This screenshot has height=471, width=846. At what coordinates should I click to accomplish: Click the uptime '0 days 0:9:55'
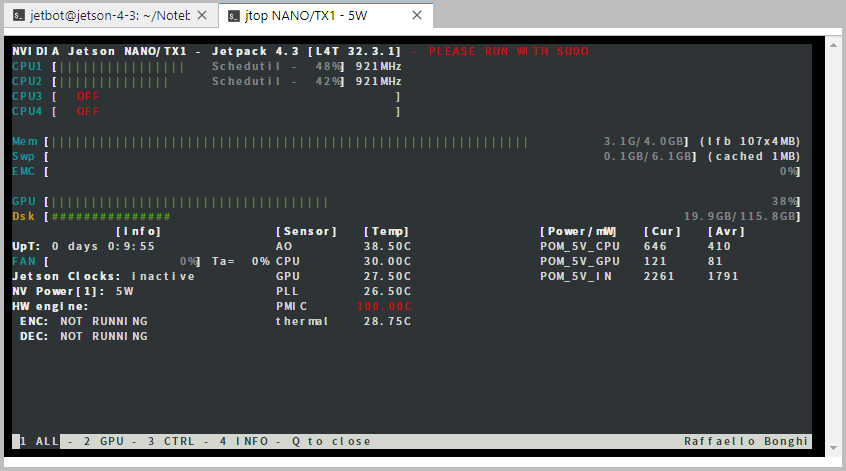pyautogui.click(x=103, y=247)
